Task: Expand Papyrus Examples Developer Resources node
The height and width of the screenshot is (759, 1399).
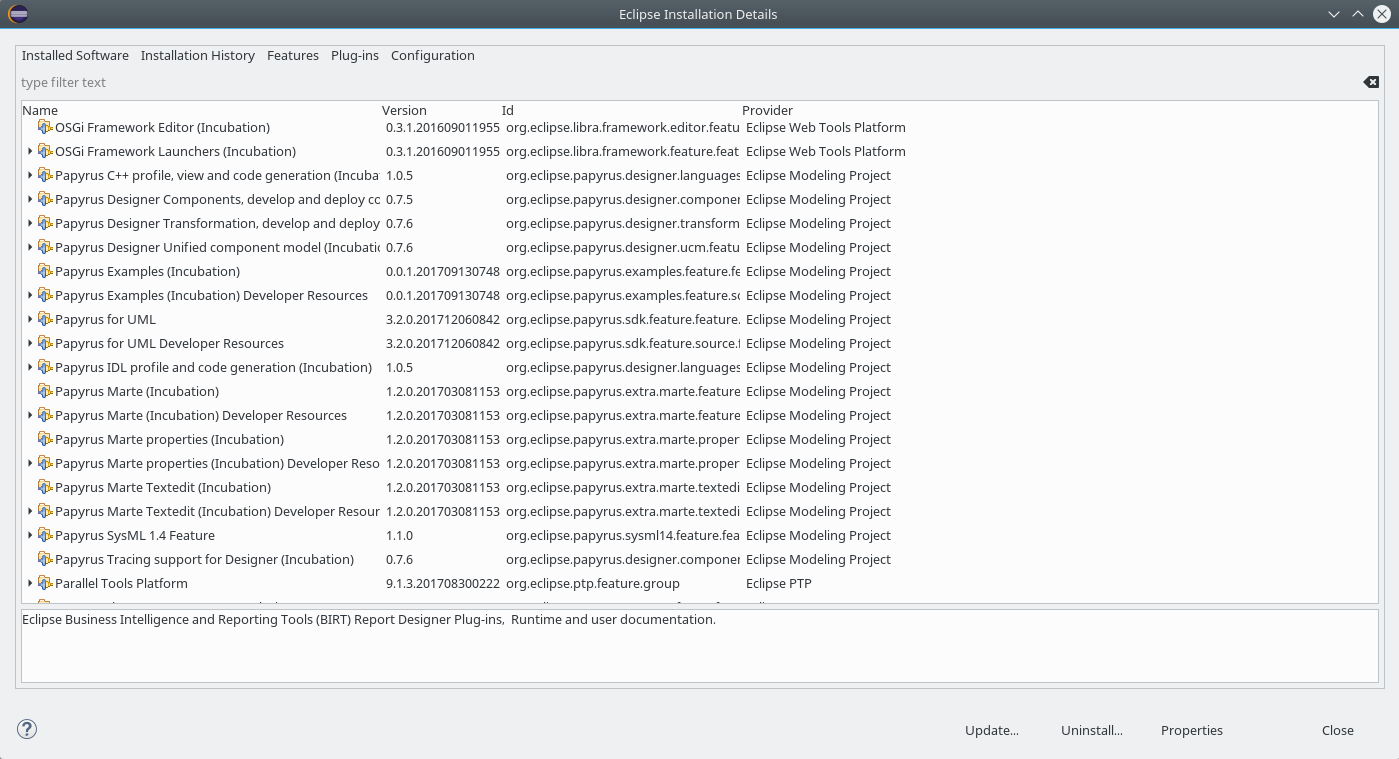Action: pos(30,295)
